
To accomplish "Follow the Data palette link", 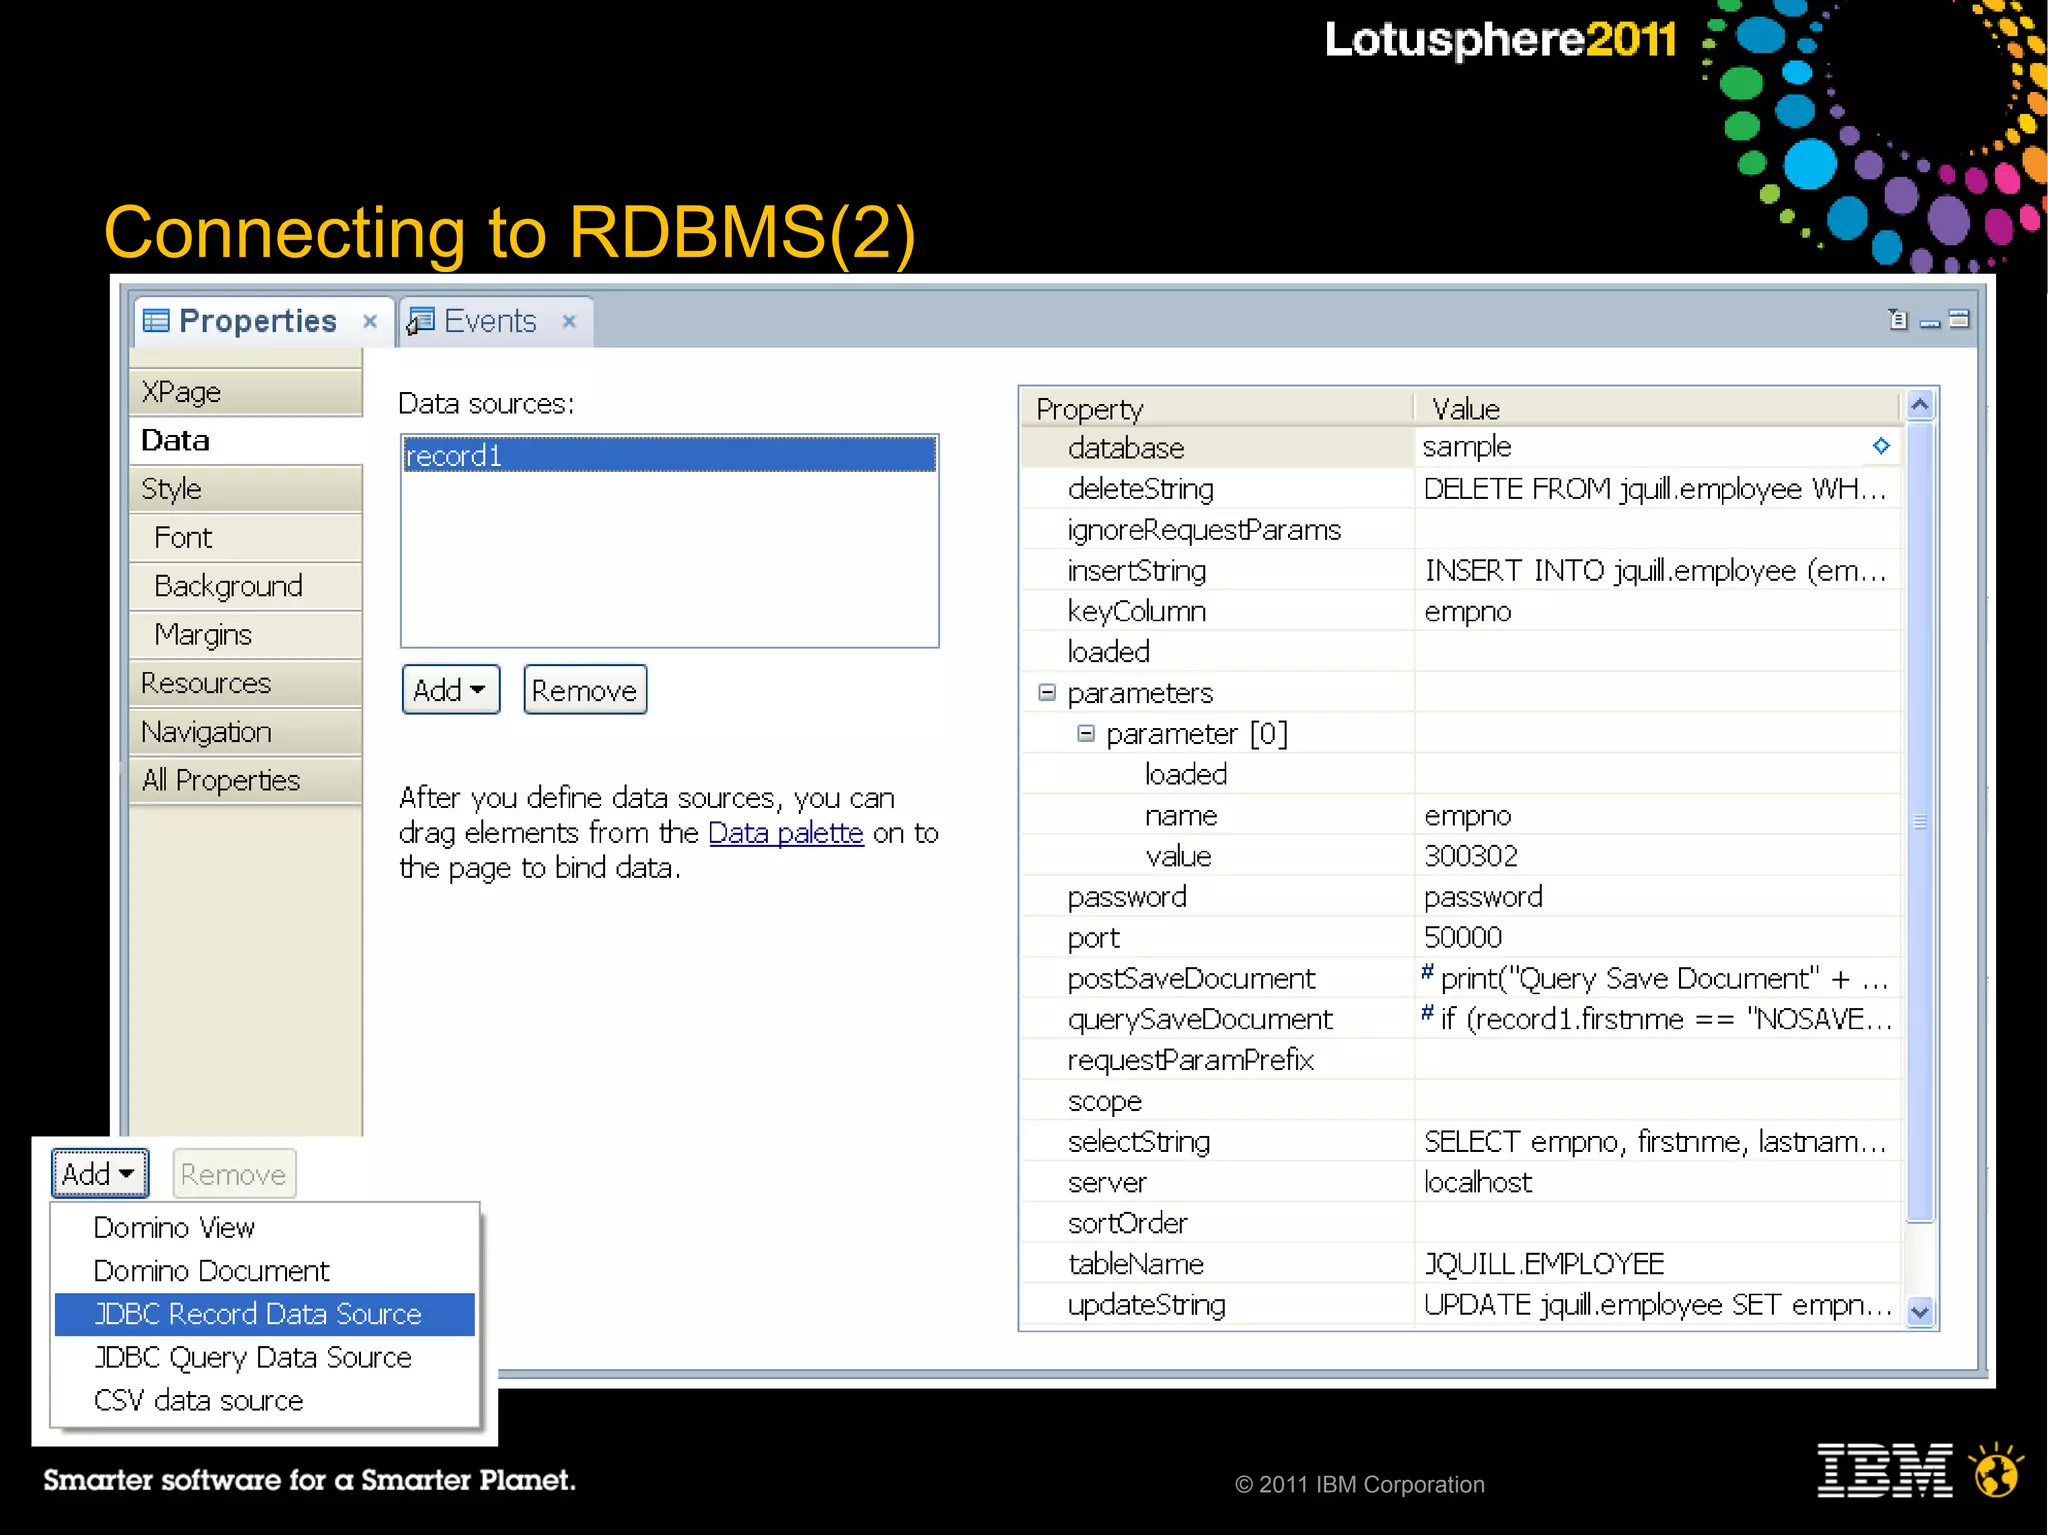I will pyautogui.click(x=786, y=833).
